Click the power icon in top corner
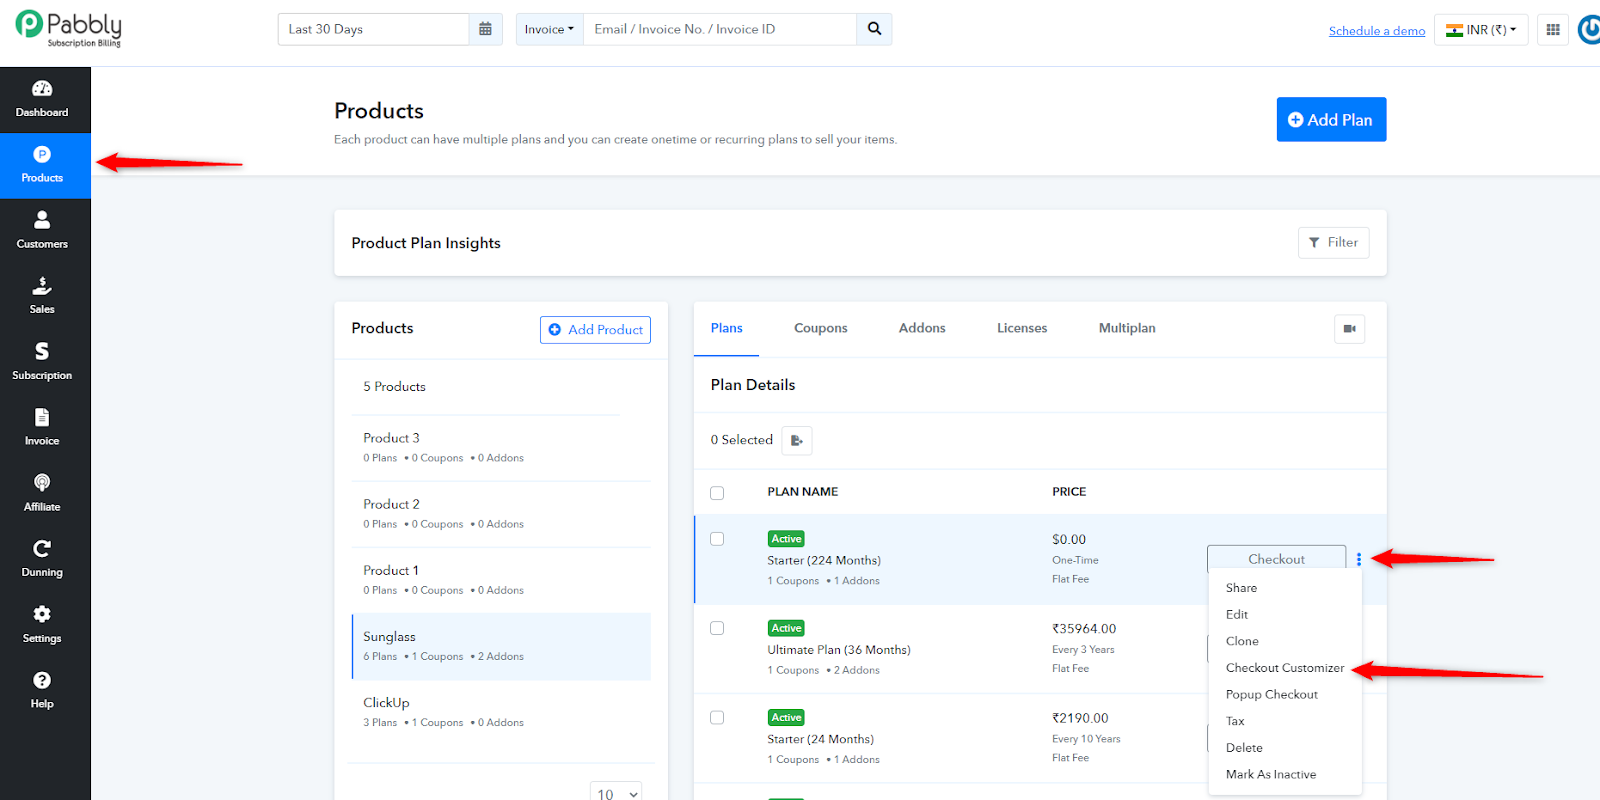The height and width of the screenshot is (800, 1600). click(1589, 30)
